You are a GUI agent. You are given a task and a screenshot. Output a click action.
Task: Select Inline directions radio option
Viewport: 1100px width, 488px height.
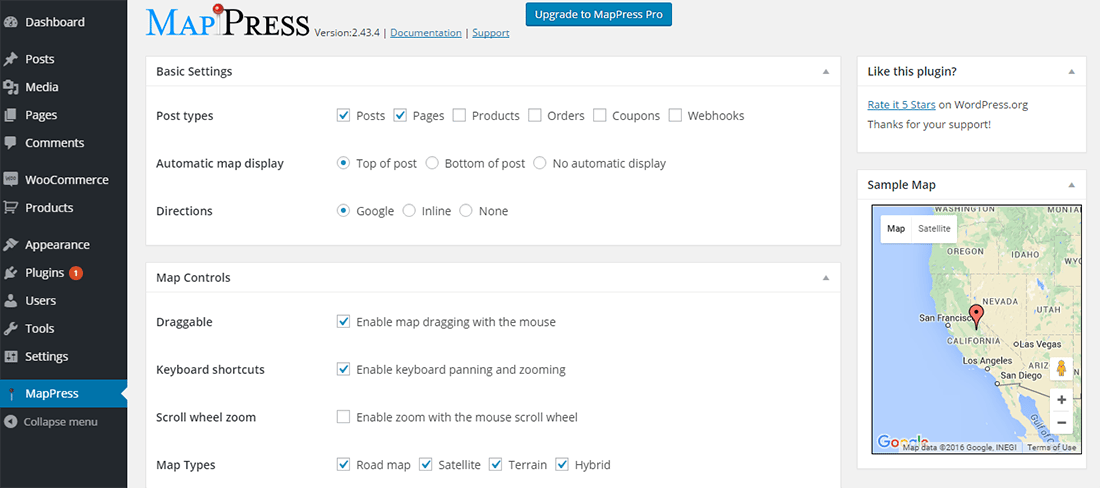click(409, 210)
